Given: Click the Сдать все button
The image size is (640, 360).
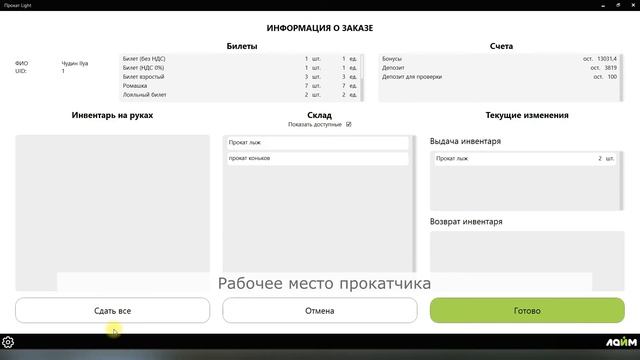Looking at the screenshot, I should tap(113, 311).
